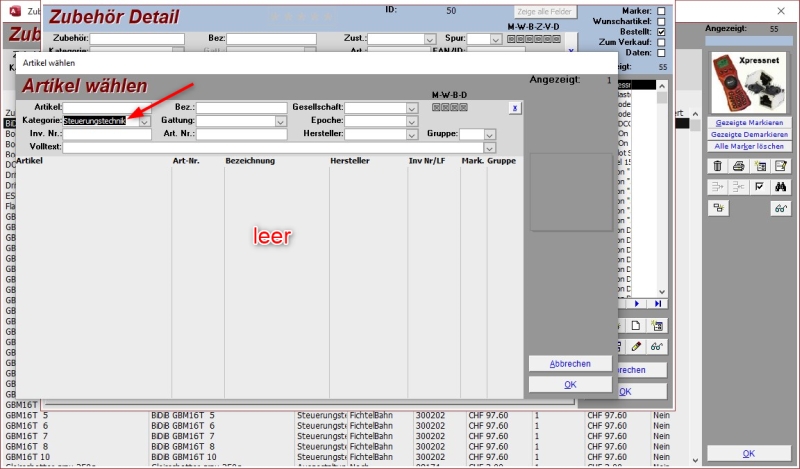Toggle last M-W-B-D filter box in Artikel wählen
The width and height of the screenshot is (800, 469).
(x=463, y=107)
